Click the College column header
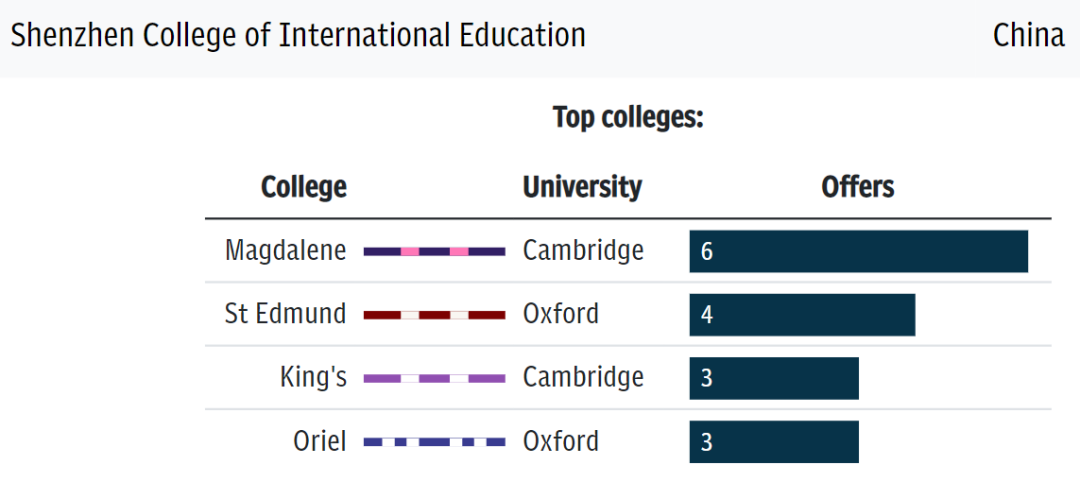Viewport: 1080px width, 482px height. 304,187
